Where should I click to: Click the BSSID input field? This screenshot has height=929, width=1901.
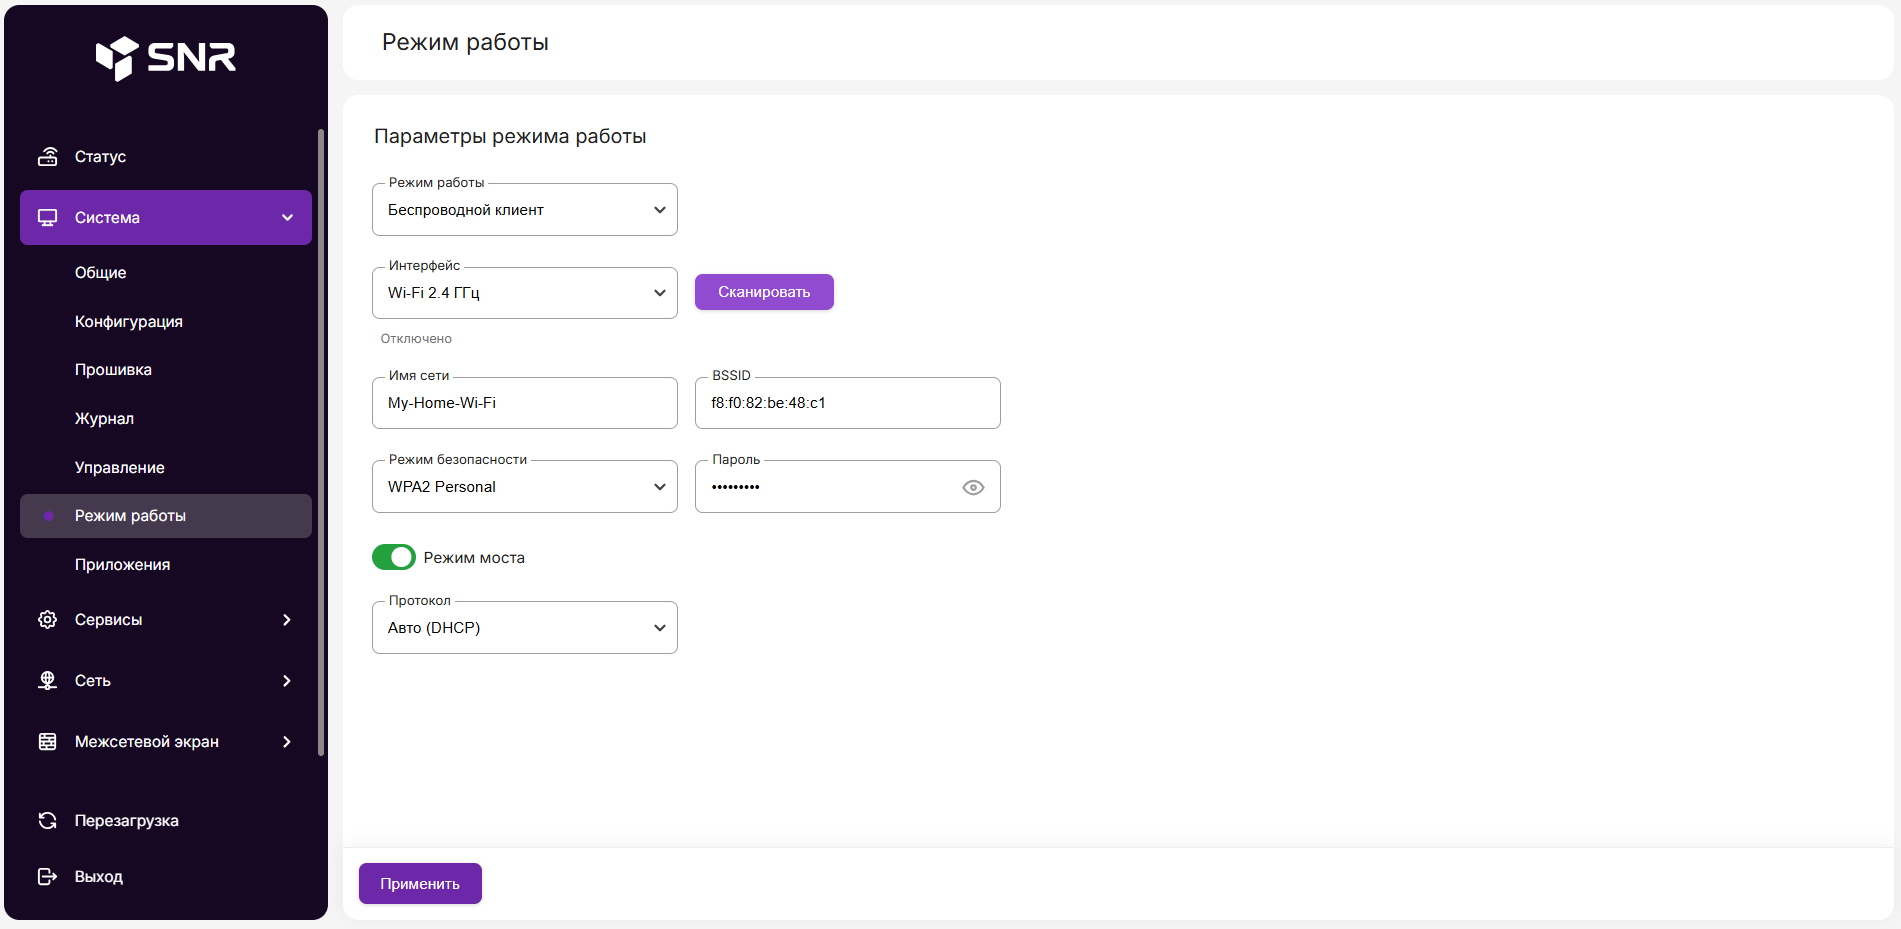(847, 403)
